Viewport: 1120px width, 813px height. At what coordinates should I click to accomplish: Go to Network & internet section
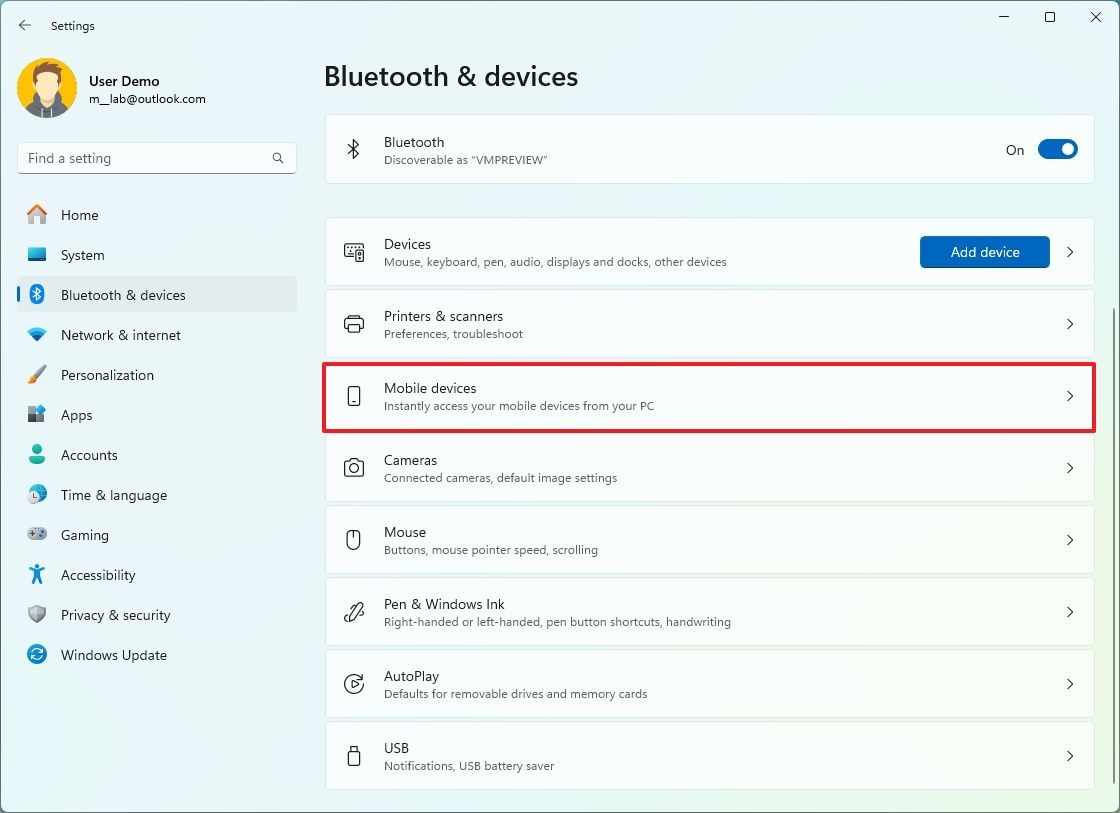[x=121, y=335]
